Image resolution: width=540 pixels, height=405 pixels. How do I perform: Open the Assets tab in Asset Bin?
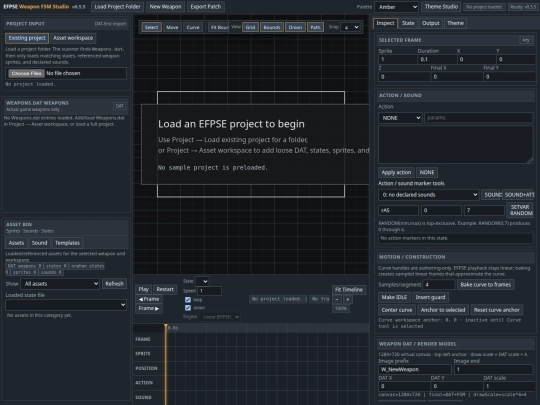[16, 243]
